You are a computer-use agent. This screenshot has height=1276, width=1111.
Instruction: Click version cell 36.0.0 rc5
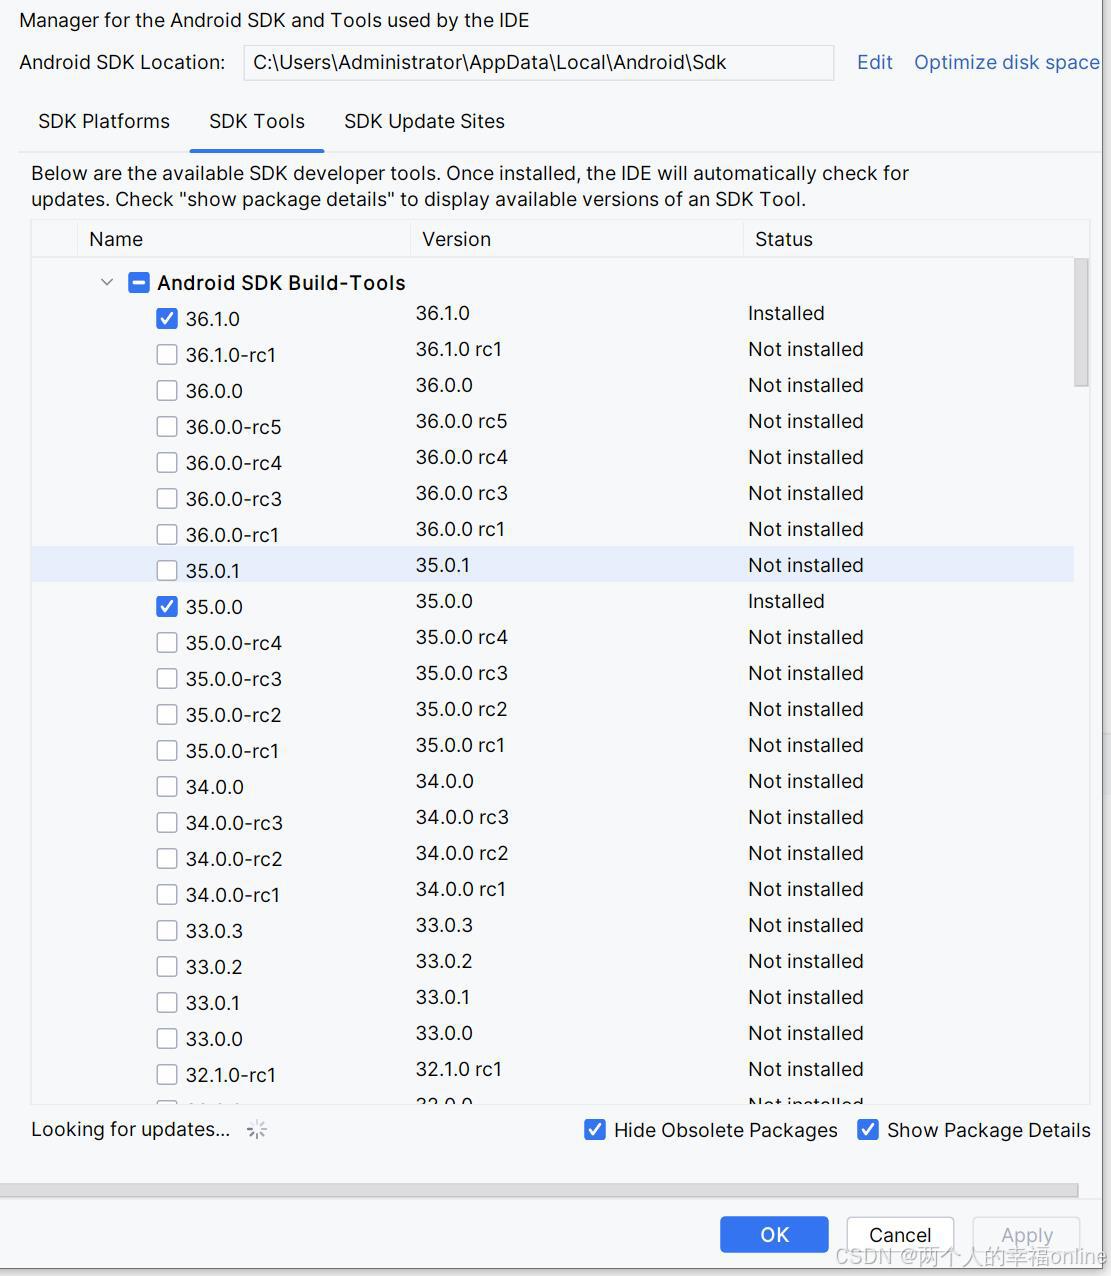(x=462, y=421)
